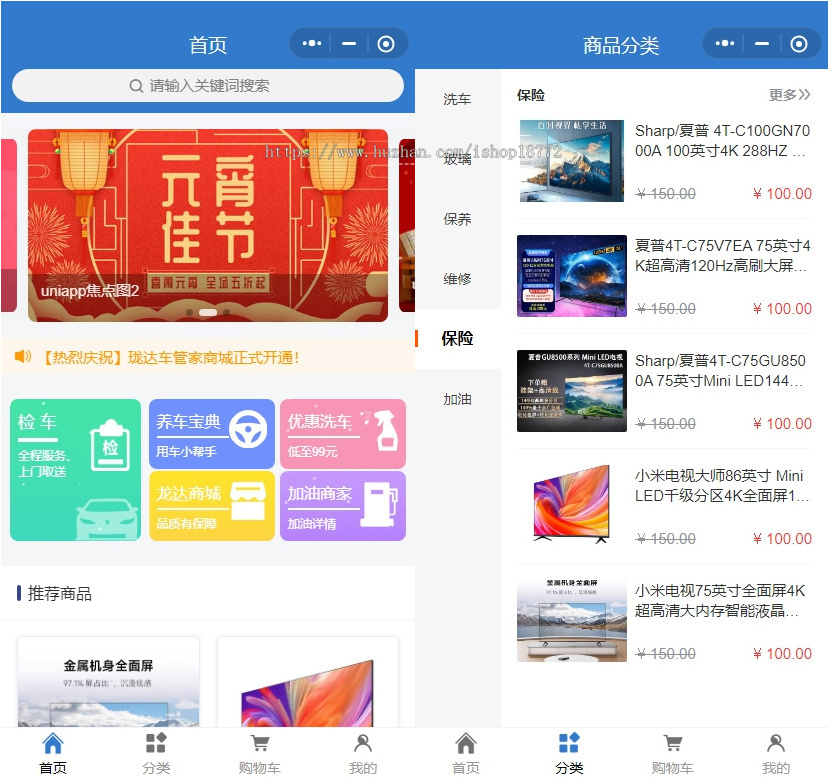Focus the 请输入关键词搜索 search field
Viewport: 828px width, 780px height.
pyautogui.click(x=208, y=86)
